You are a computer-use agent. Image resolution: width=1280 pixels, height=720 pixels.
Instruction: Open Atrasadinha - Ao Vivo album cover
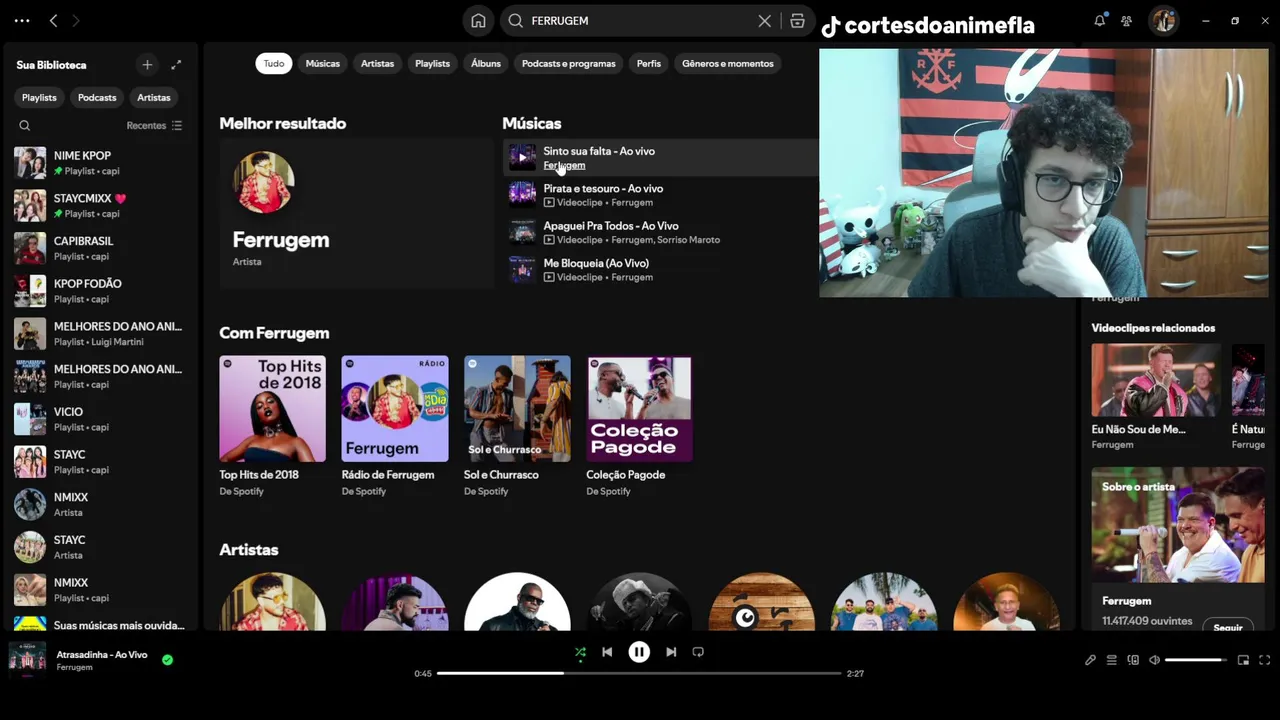pos(27,660)
